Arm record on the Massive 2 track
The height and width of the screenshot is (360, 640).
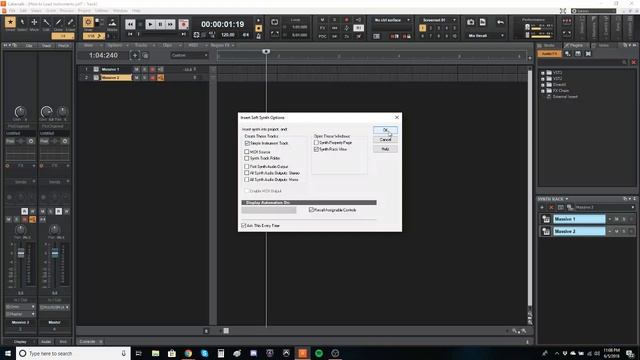click(x=152, y=78)
